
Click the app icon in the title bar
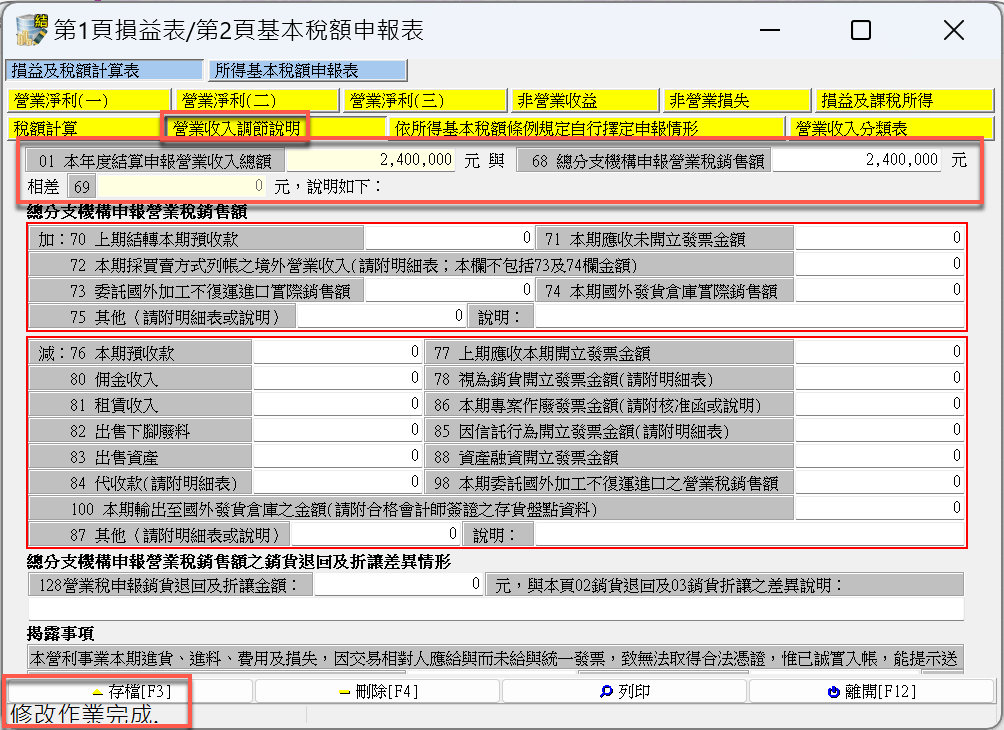coord(31,30)
